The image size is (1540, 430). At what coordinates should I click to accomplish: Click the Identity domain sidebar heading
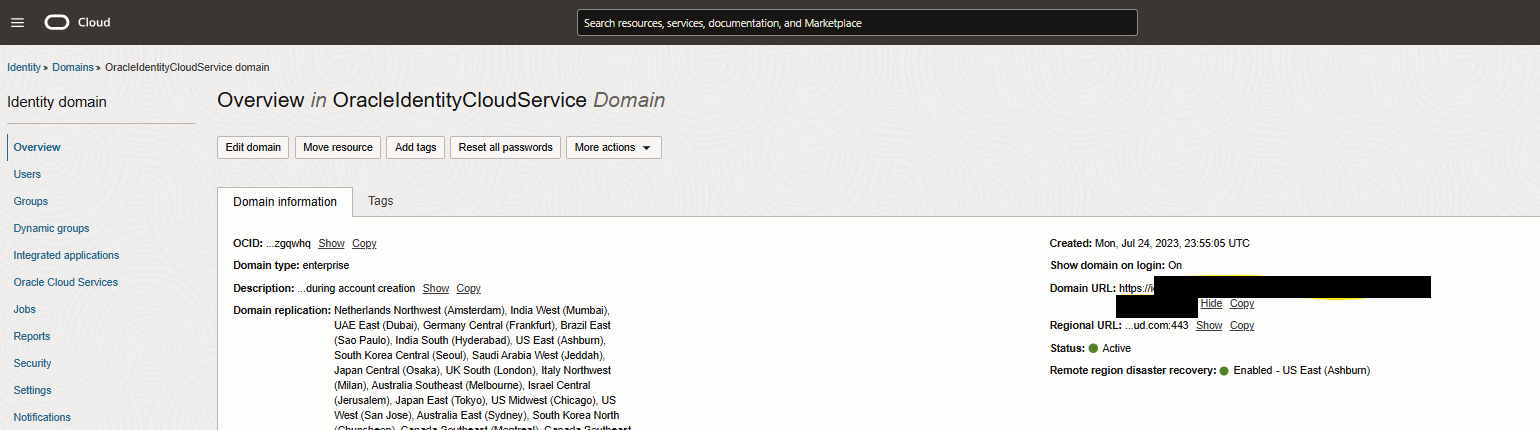click(57, 102)
